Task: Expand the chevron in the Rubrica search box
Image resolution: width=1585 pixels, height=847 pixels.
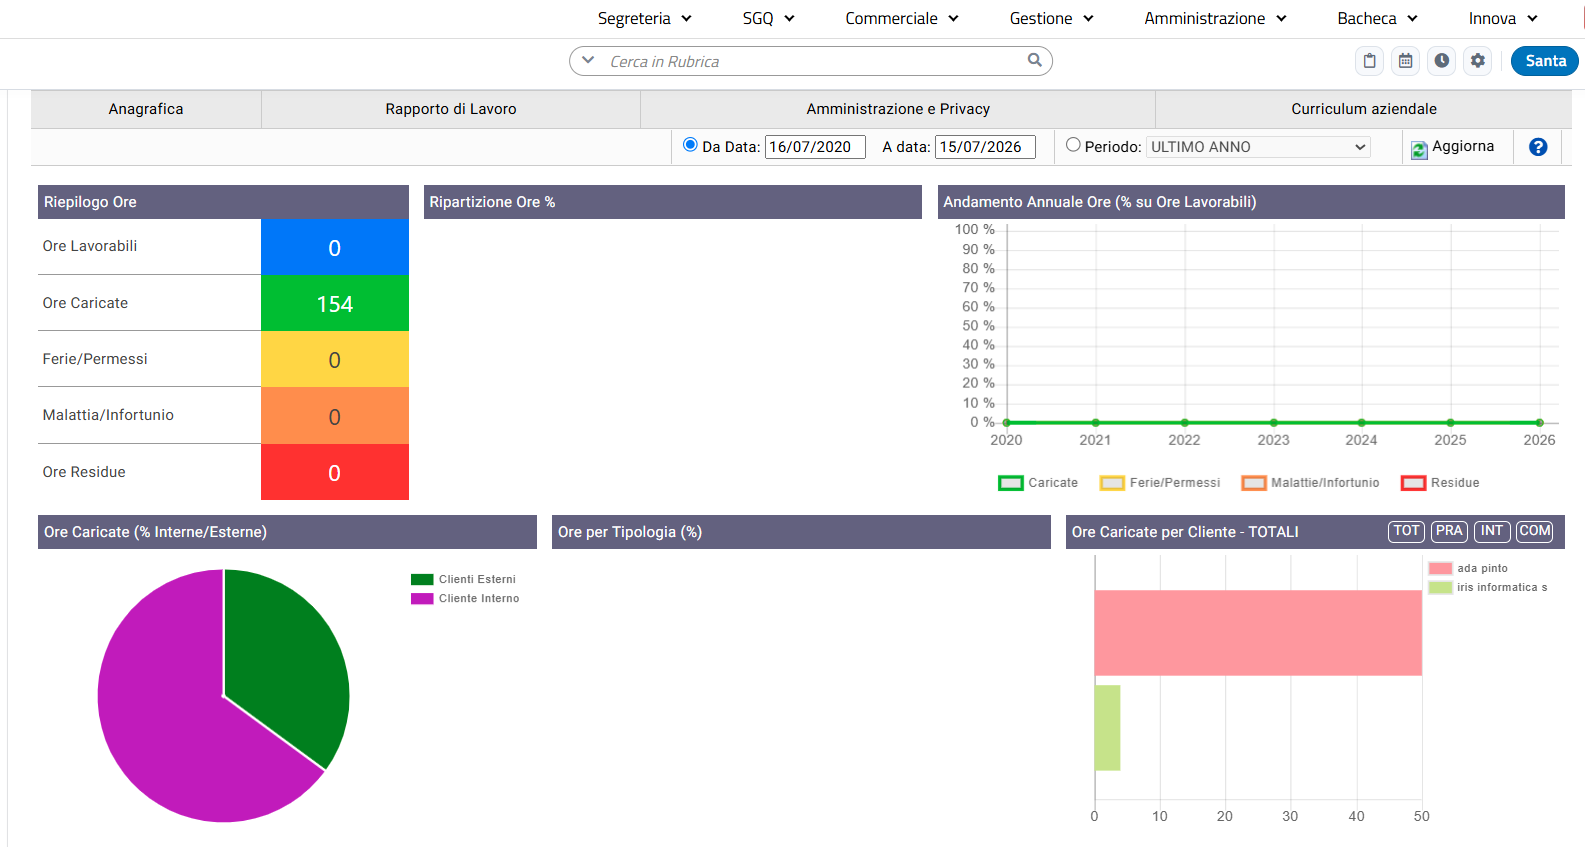Action: tap(588, 60)
